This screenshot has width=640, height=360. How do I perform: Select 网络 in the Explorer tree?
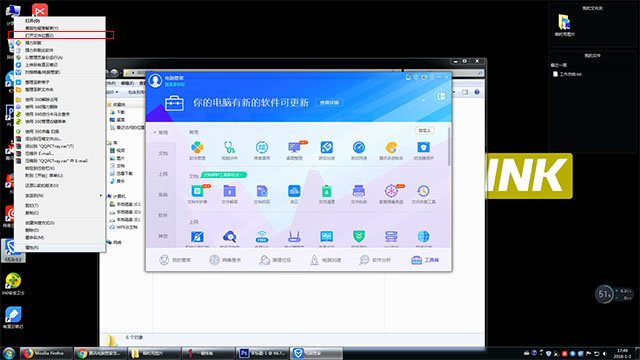[114, 242]
